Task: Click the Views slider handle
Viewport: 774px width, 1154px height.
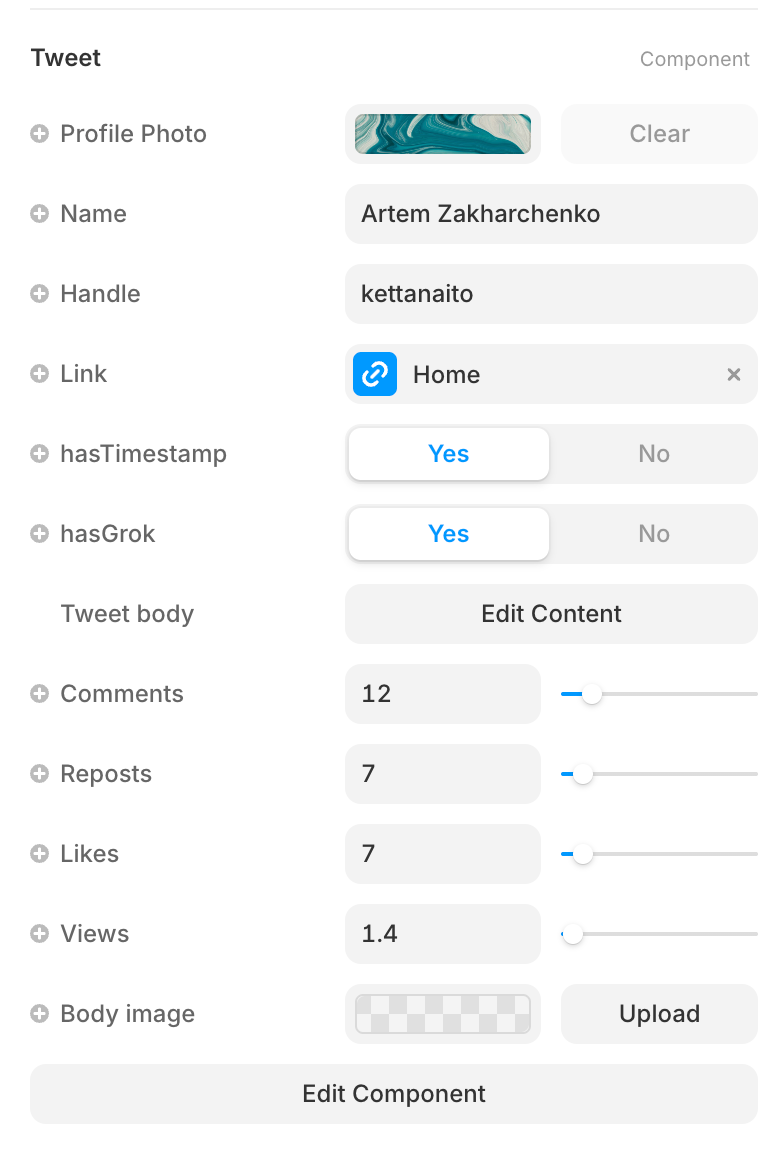Action: point(572,933)
